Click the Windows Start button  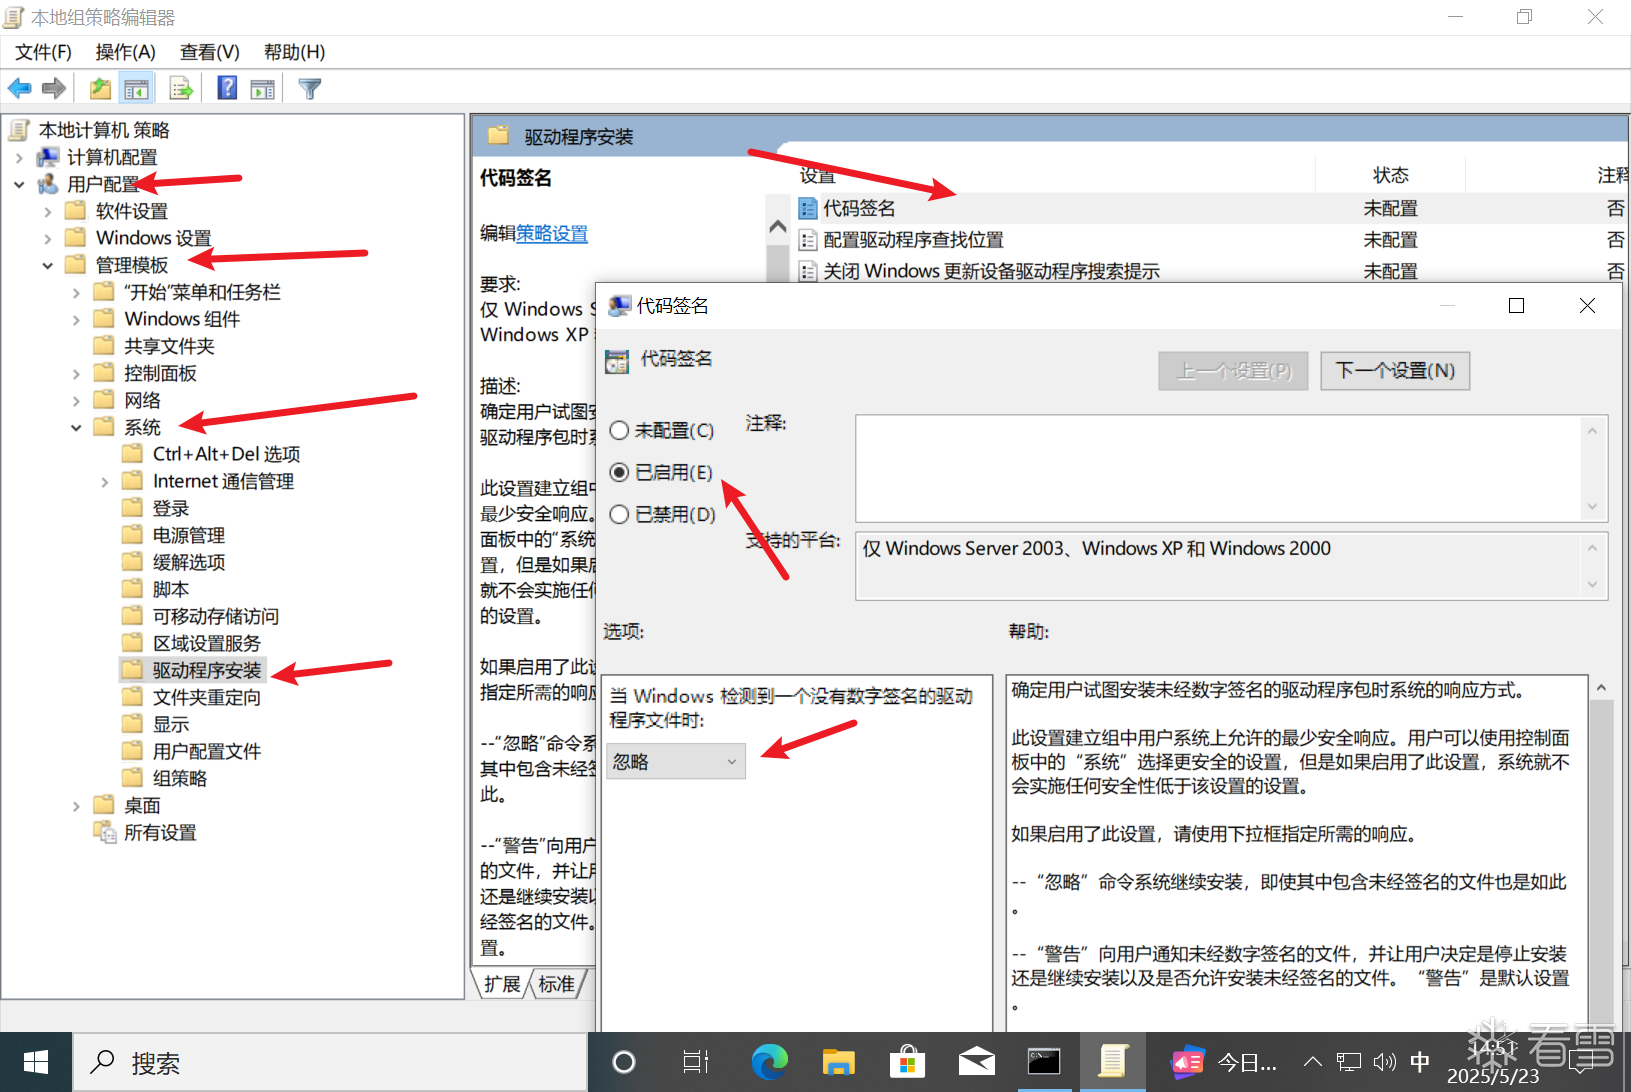(x=36, y=1062)
